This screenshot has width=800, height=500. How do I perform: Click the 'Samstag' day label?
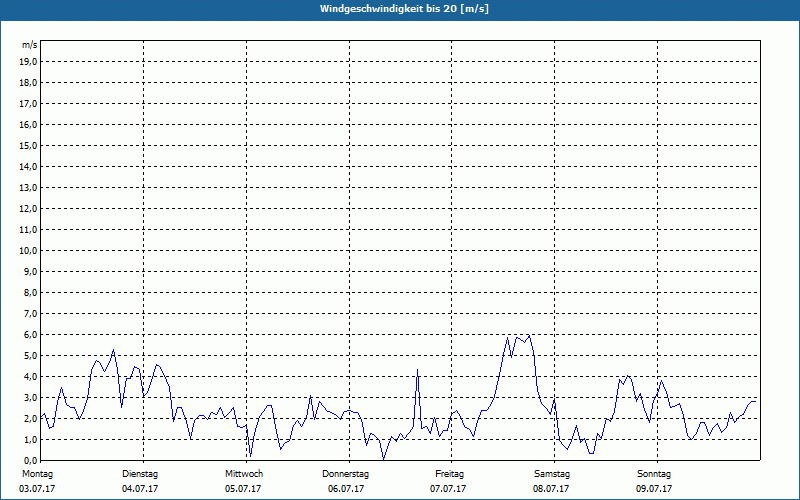(552, 474)
